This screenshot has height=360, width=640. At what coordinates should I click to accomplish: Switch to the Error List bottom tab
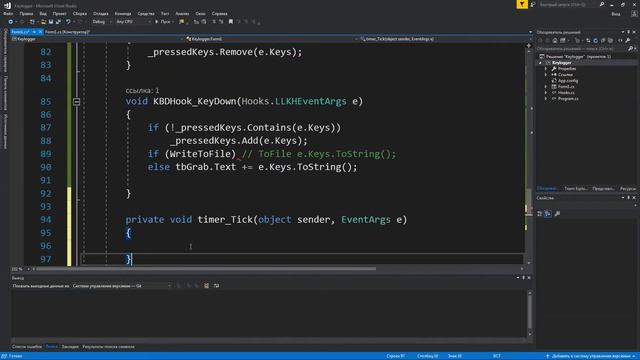point(27,347)
